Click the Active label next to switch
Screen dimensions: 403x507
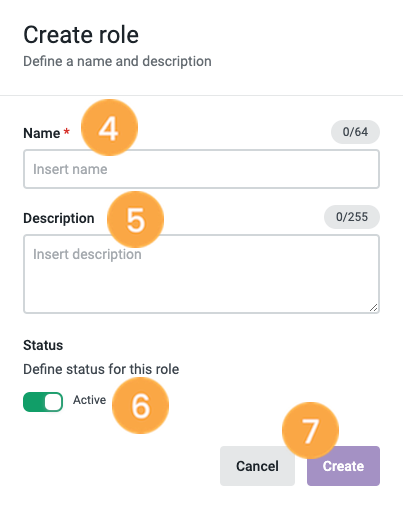pyautogui.click(x=89, y=400)
